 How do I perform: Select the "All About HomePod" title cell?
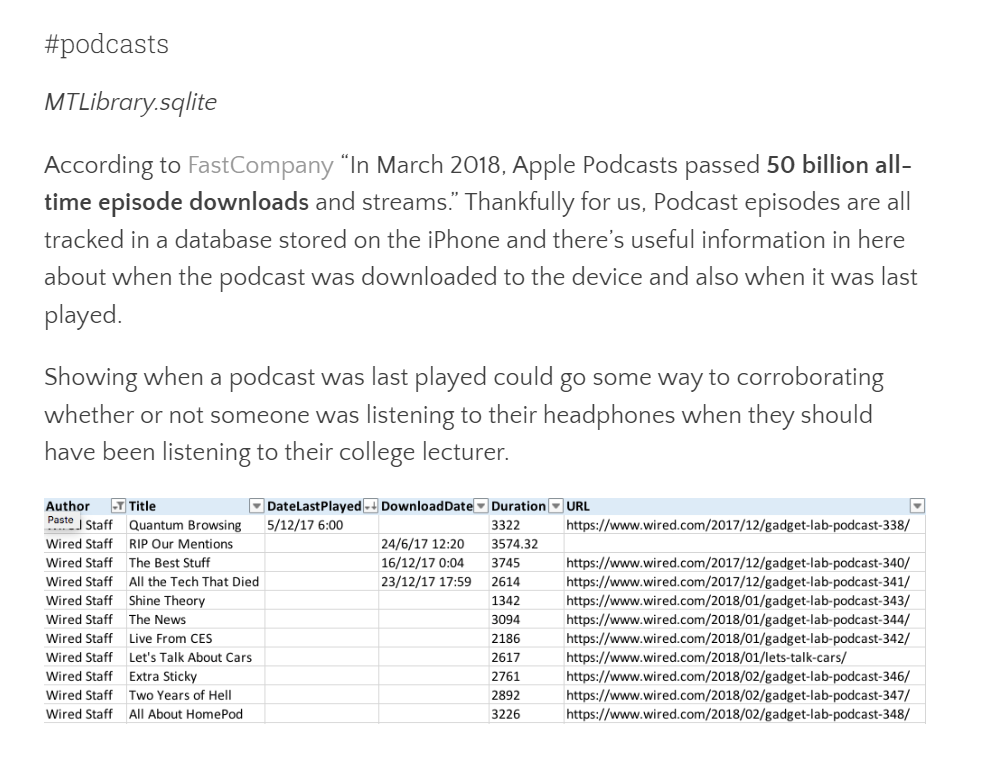coord(186,714)
